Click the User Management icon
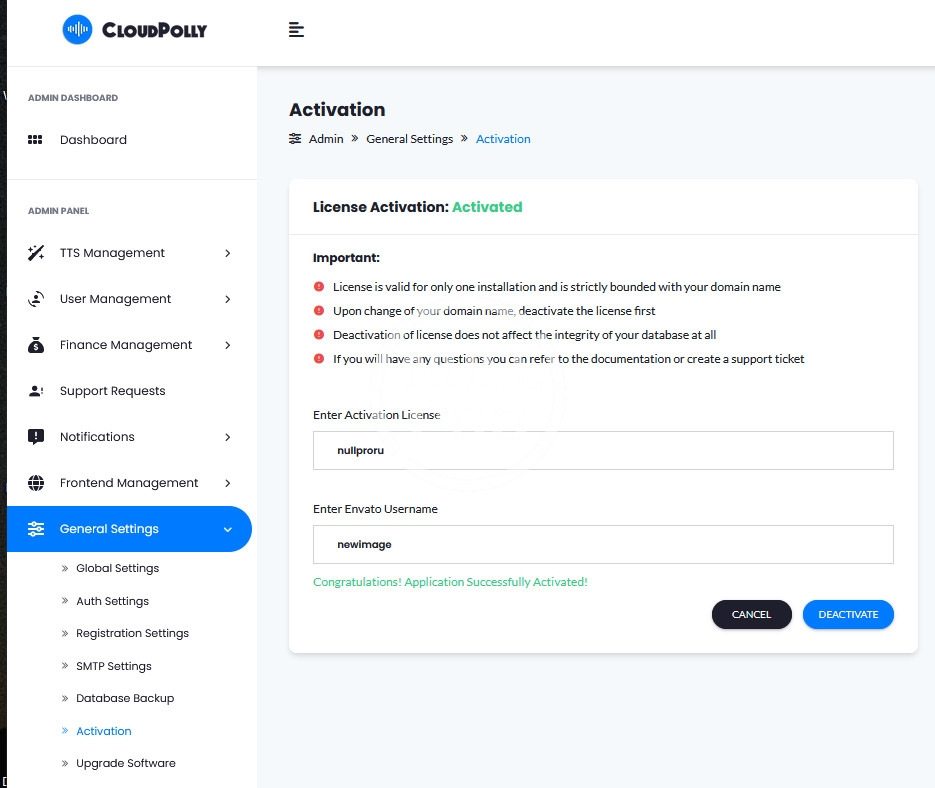The width and height of the screenshot is (935, 788). point(36,299)
